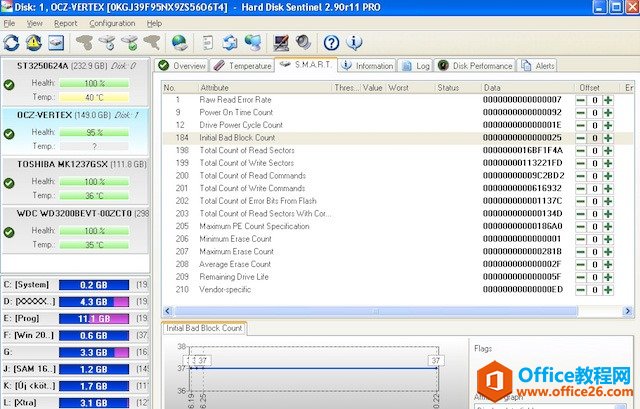Increase offset for Raw Read Error Rate

pos(608,100)
